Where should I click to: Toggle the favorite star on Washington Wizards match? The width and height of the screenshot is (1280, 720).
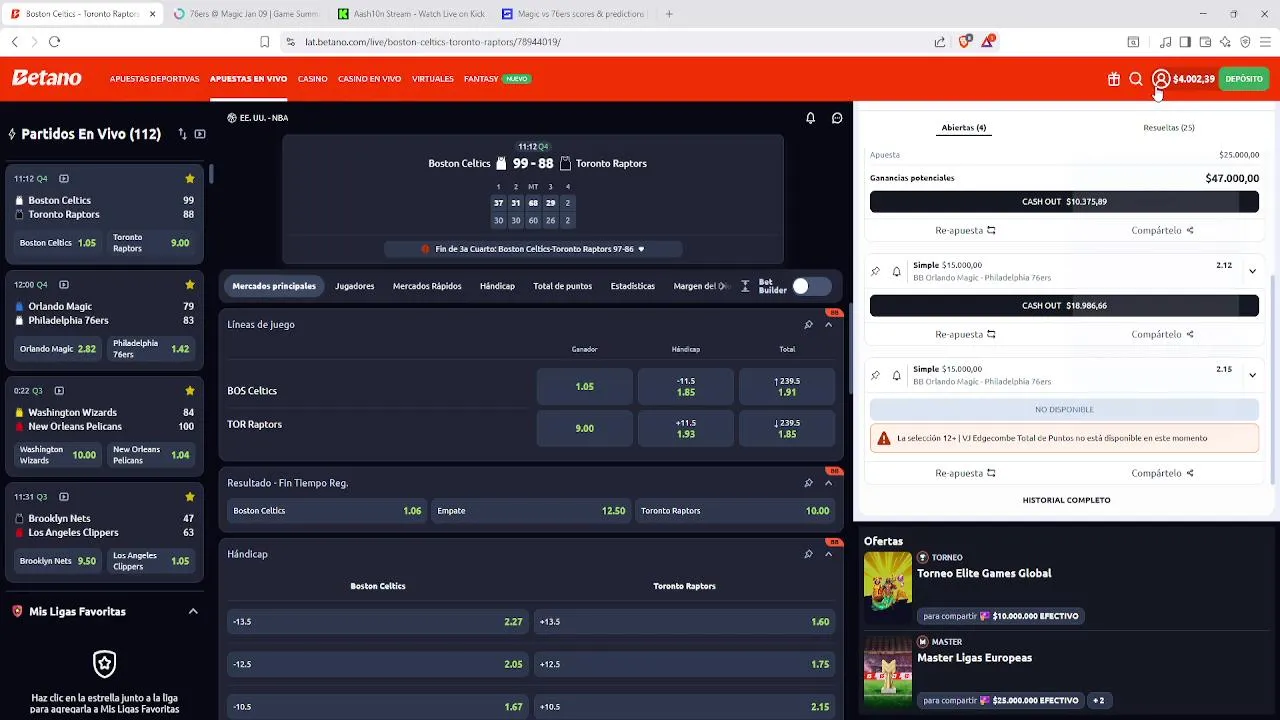pos(190,391)
